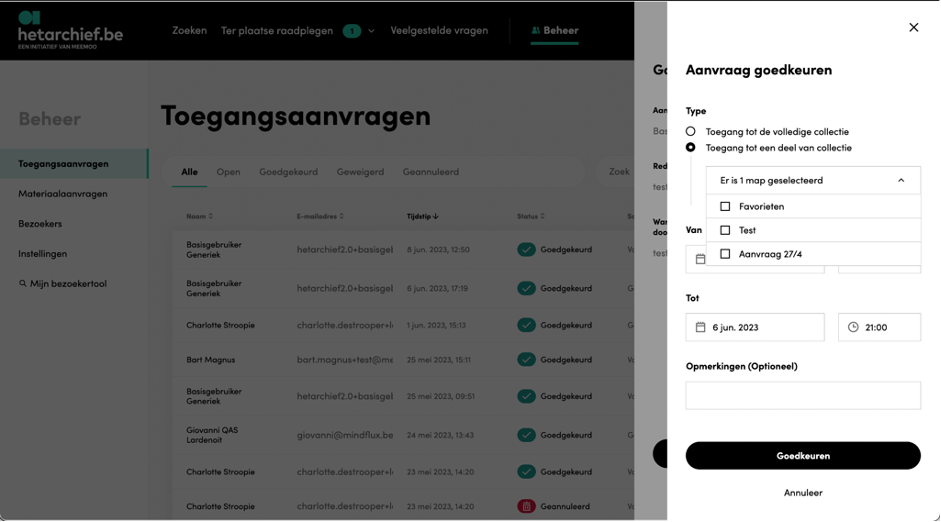Click email bart.magnus+test@me
The image size is (941, 522).
click(x=345, y=360)
